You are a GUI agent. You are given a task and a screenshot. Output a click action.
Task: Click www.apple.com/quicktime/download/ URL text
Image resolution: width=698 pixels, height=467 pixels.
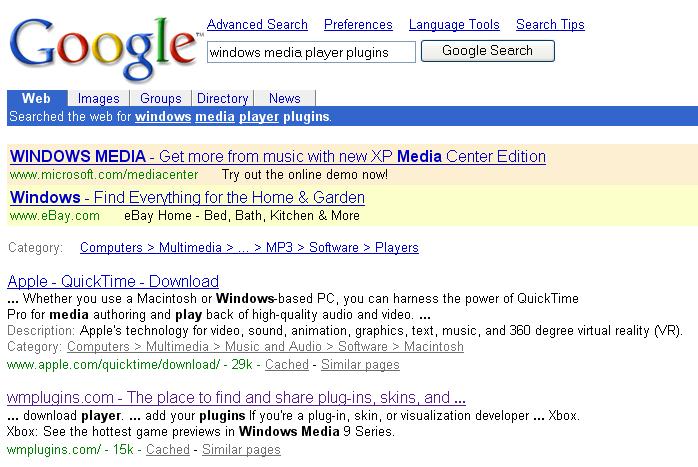[114, 365]
